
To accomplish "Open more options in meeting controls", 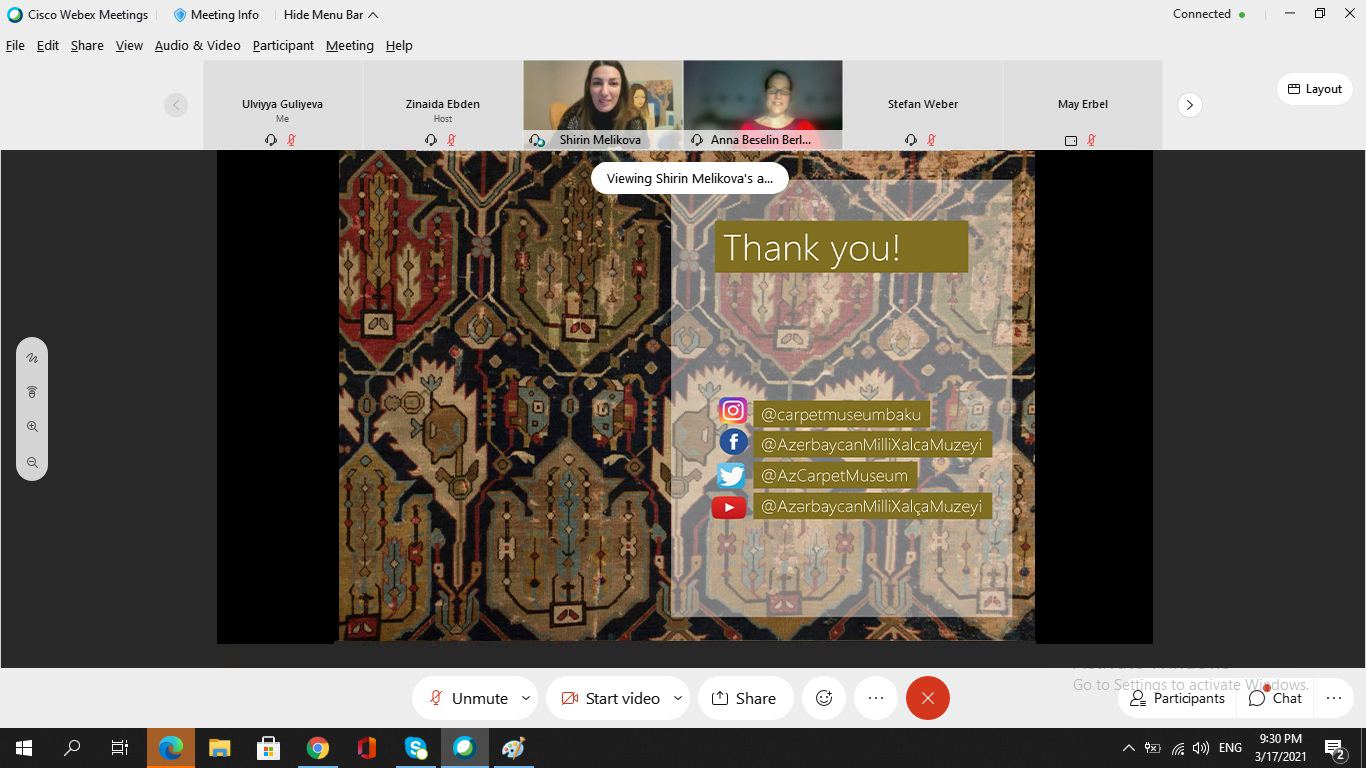I will tap(876, 698).
